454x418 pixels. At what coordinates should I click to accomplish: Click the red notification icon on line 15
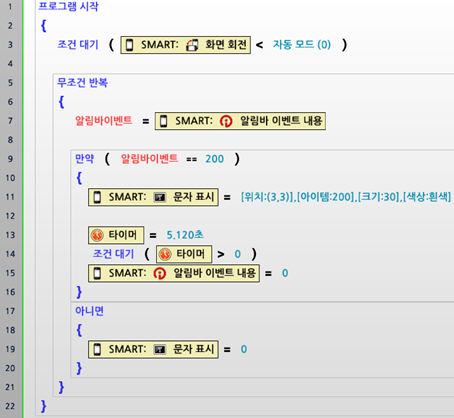click(x=159, y=273)
